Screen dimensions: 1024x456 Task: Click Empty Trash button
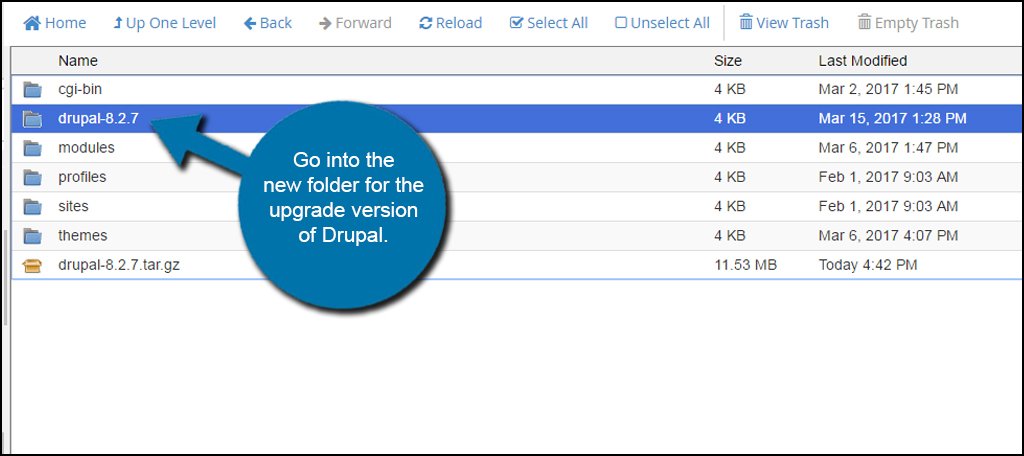[x=908, y=23]
